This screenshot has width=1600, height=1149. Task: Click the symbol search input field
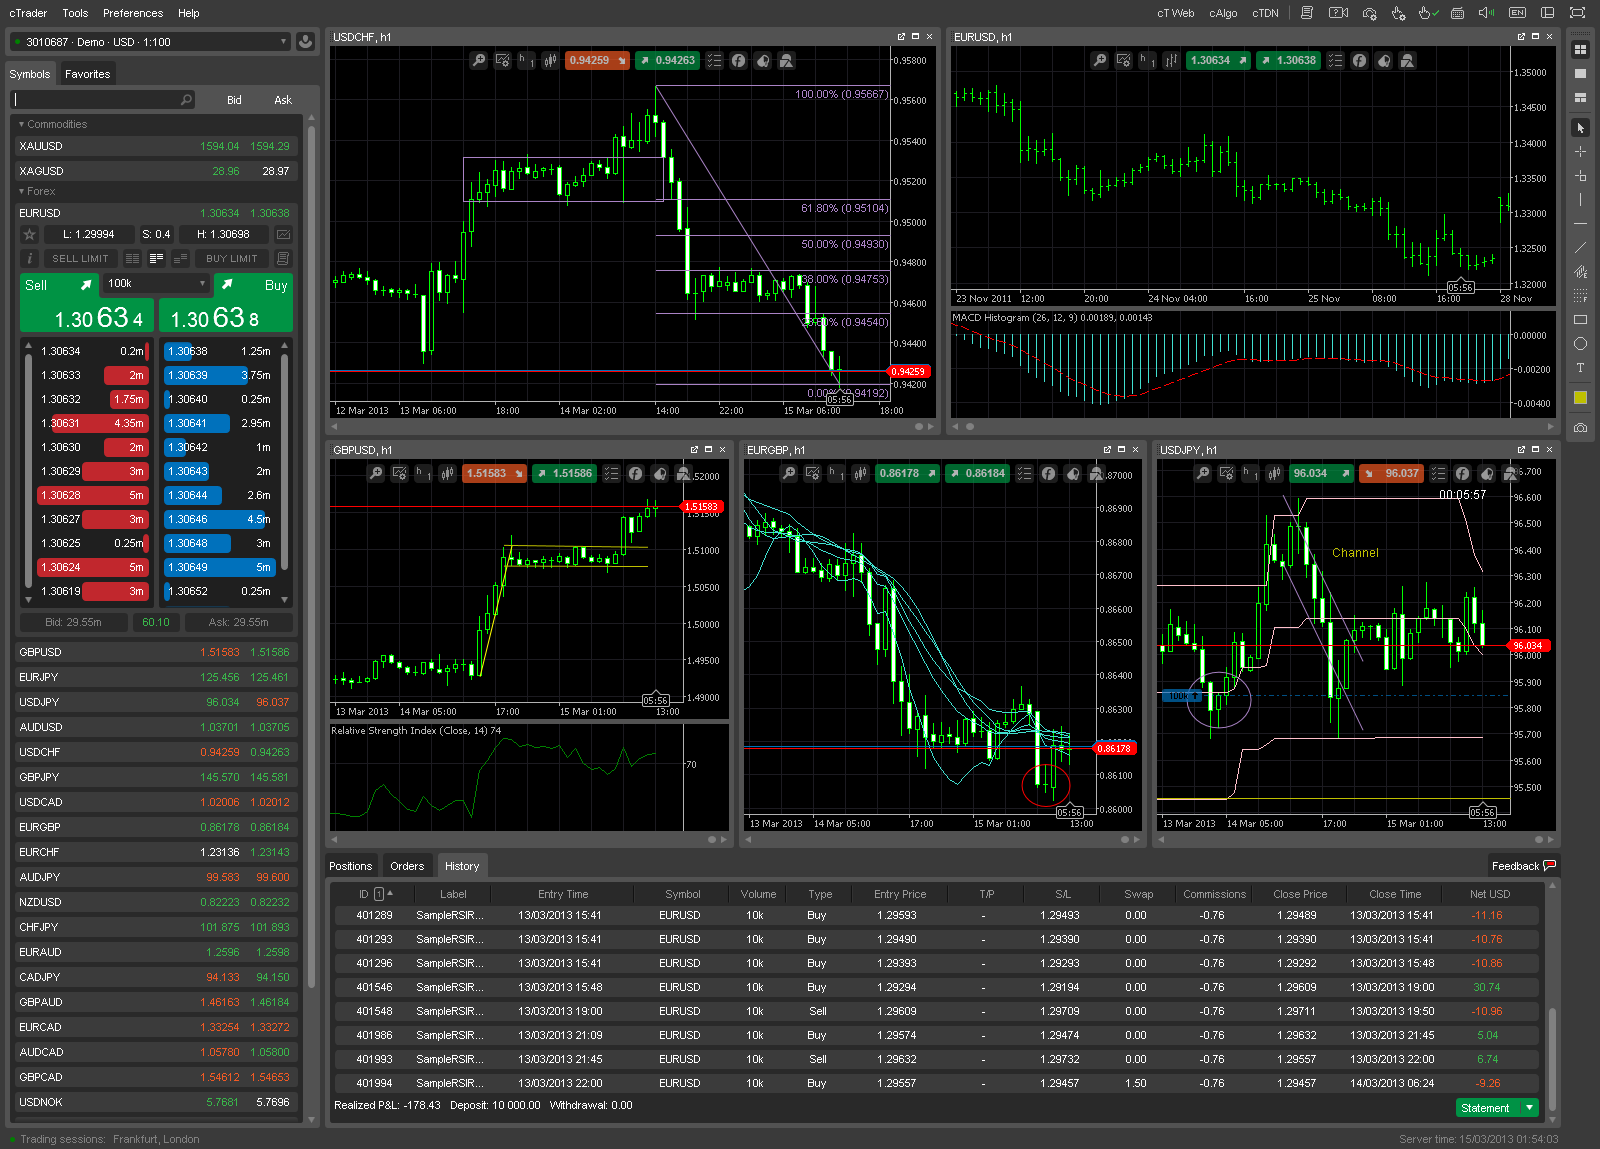click(x=100, y=99)
